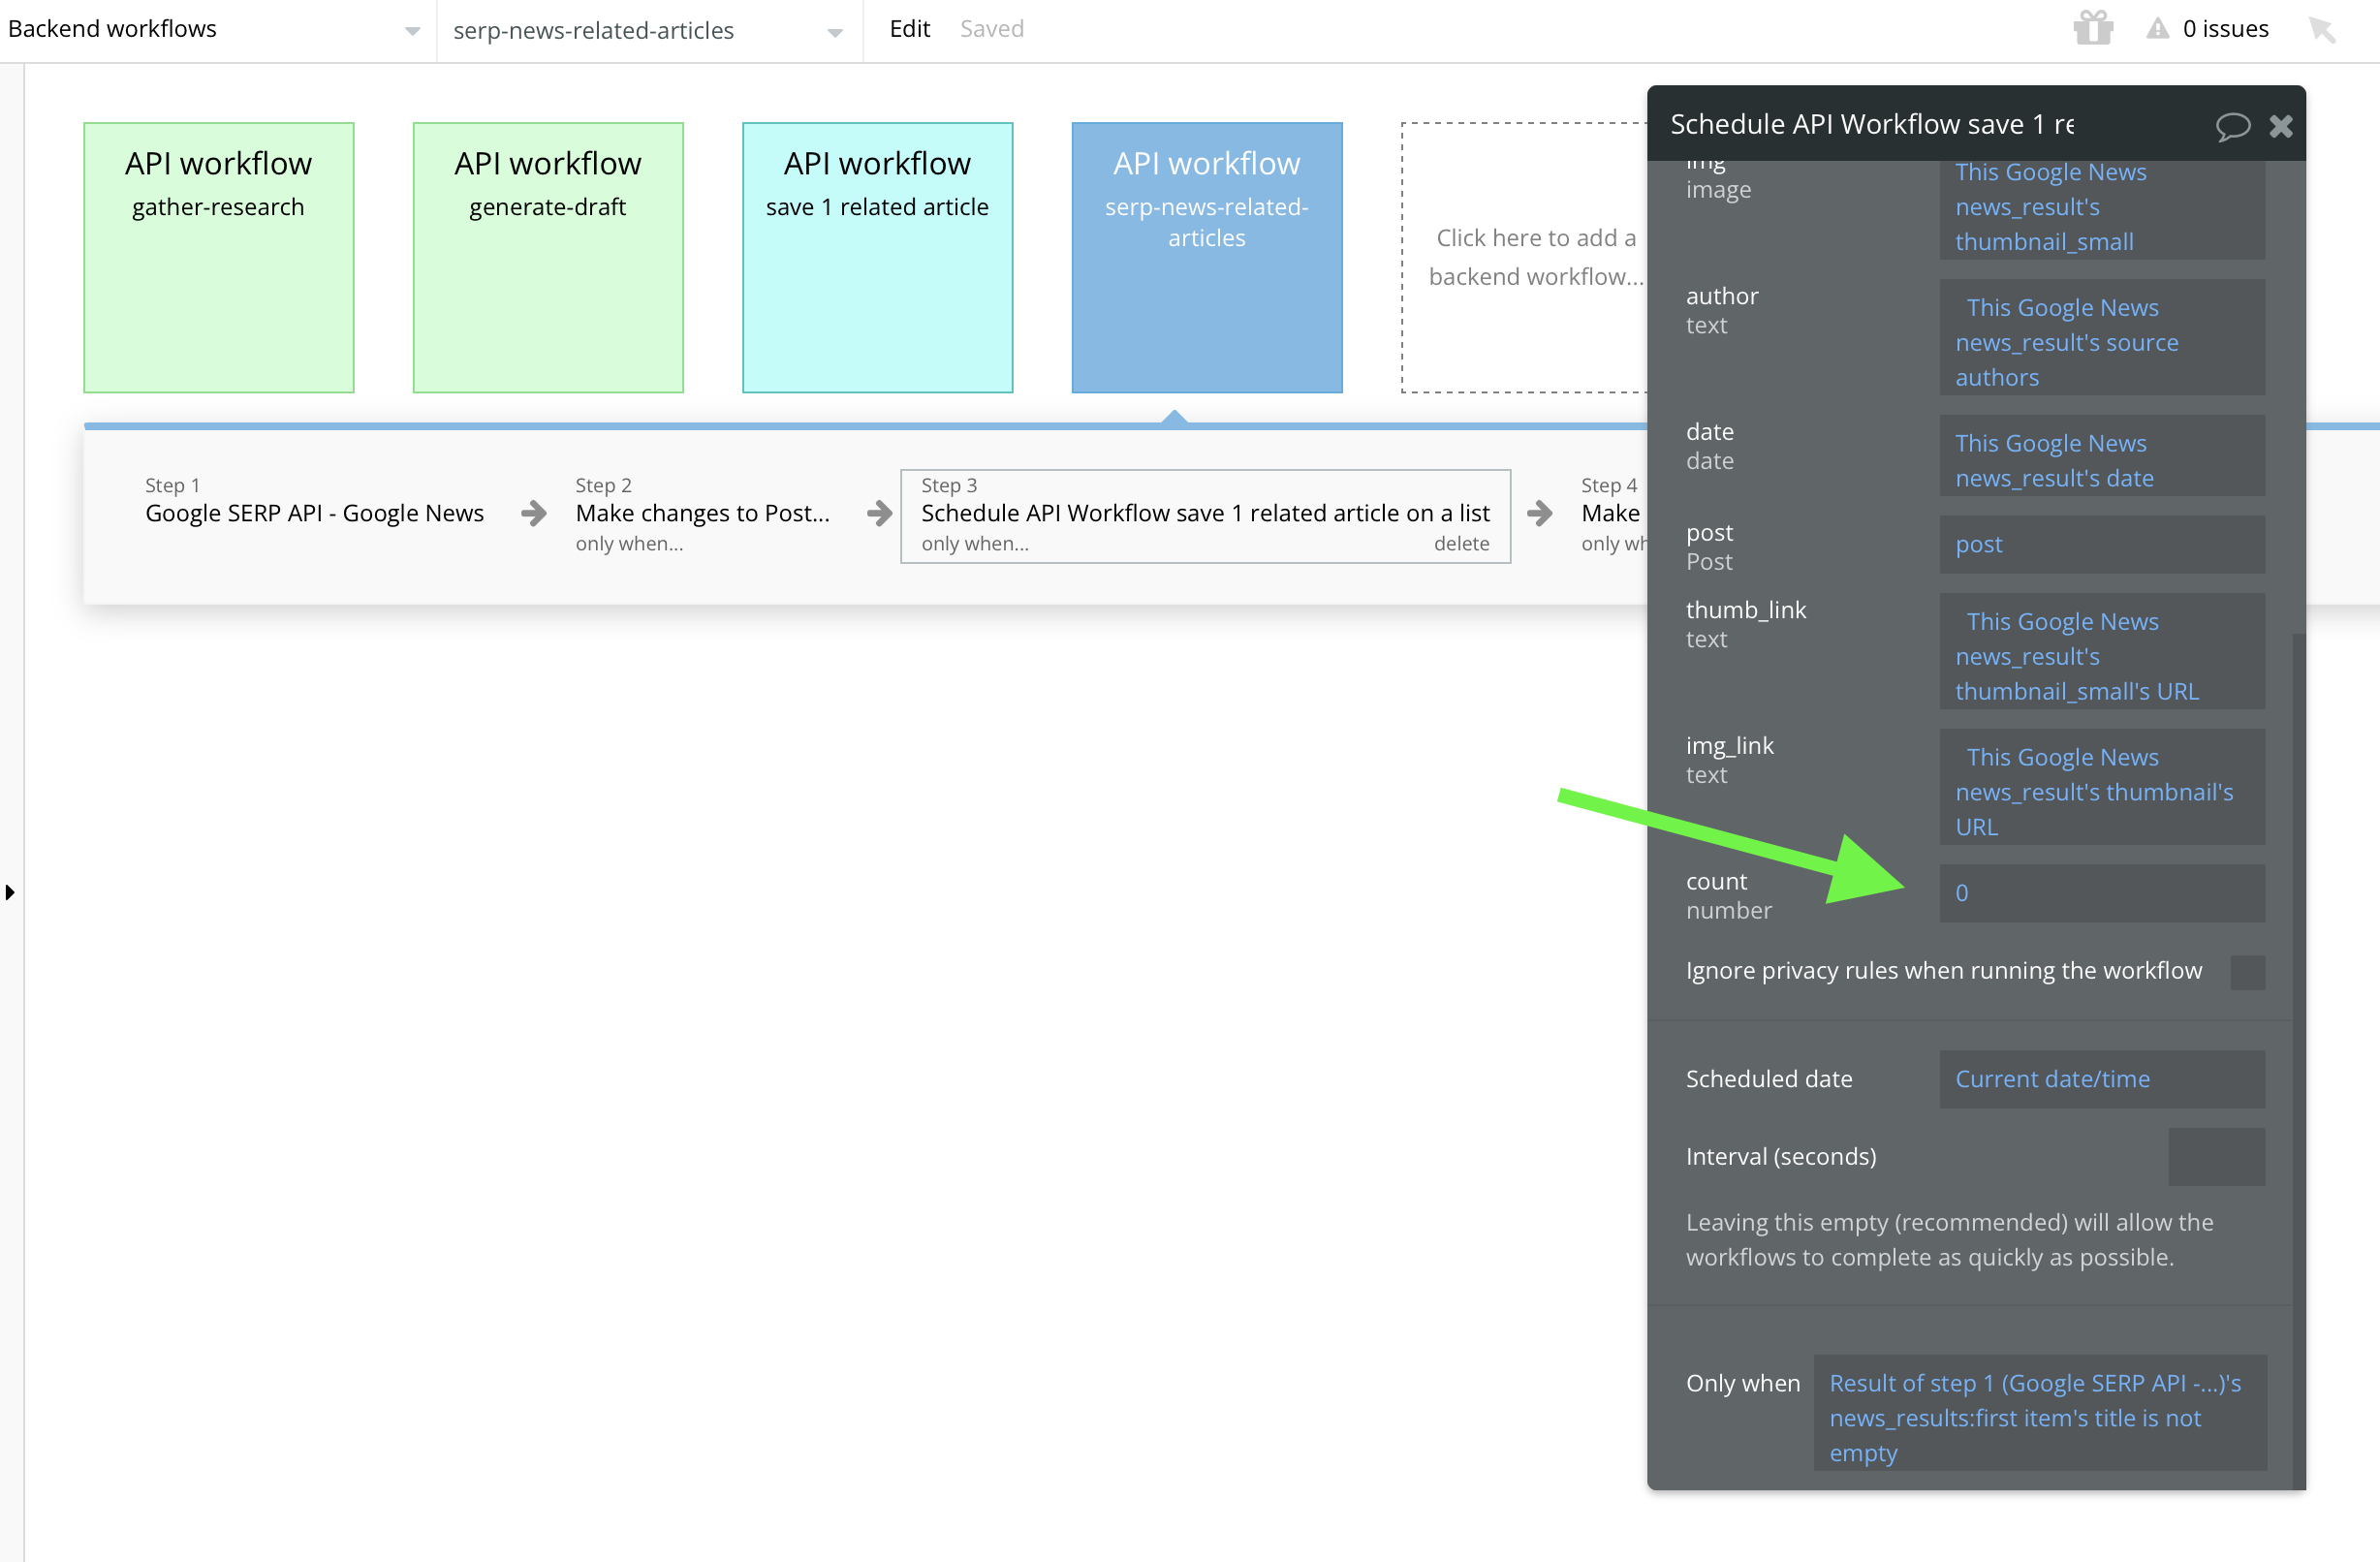
Task: Click the panel's vertical scrollbar
Action: click(2299, 1060)
